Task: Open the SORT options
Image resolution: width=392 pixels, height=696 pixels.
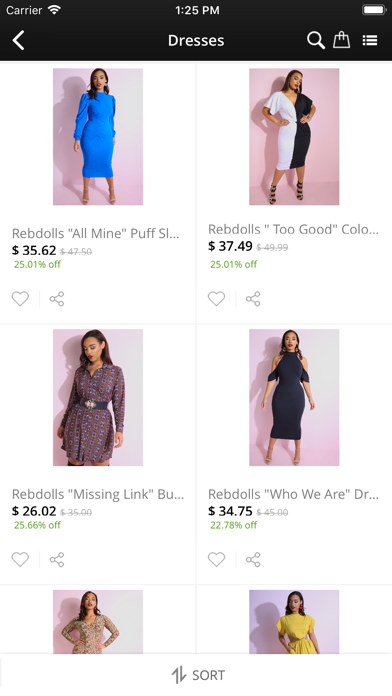Action: pos(198,675)
